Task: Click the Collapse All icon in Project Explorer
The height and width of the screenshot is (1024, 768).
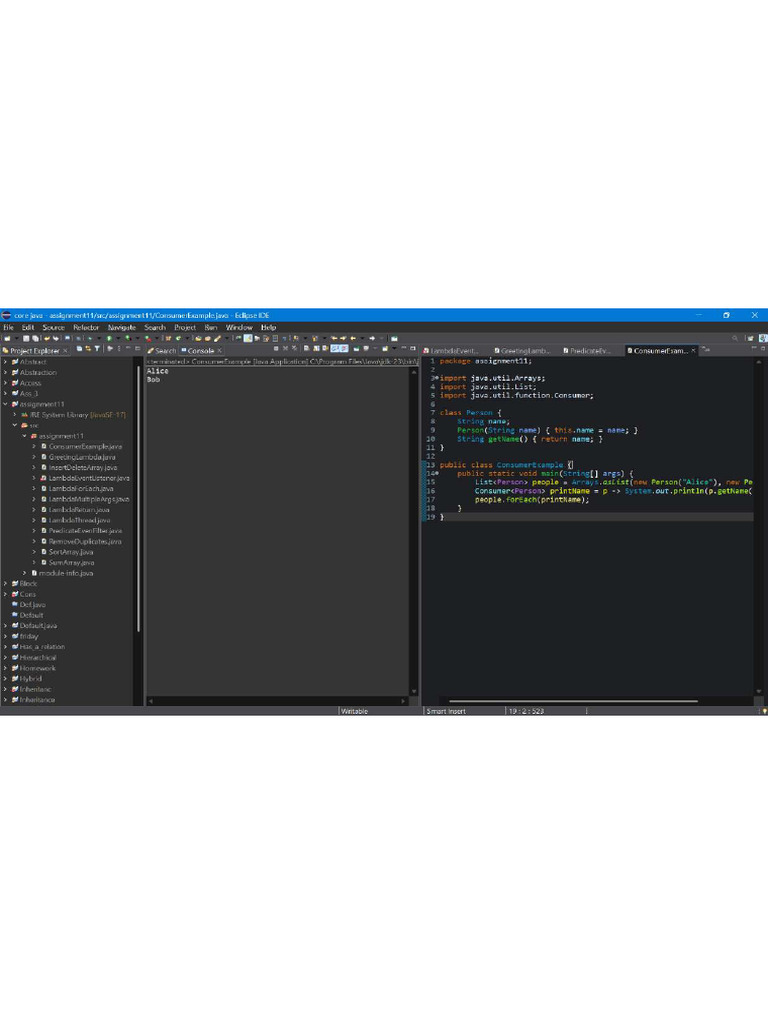Action: tap(77, 350)
